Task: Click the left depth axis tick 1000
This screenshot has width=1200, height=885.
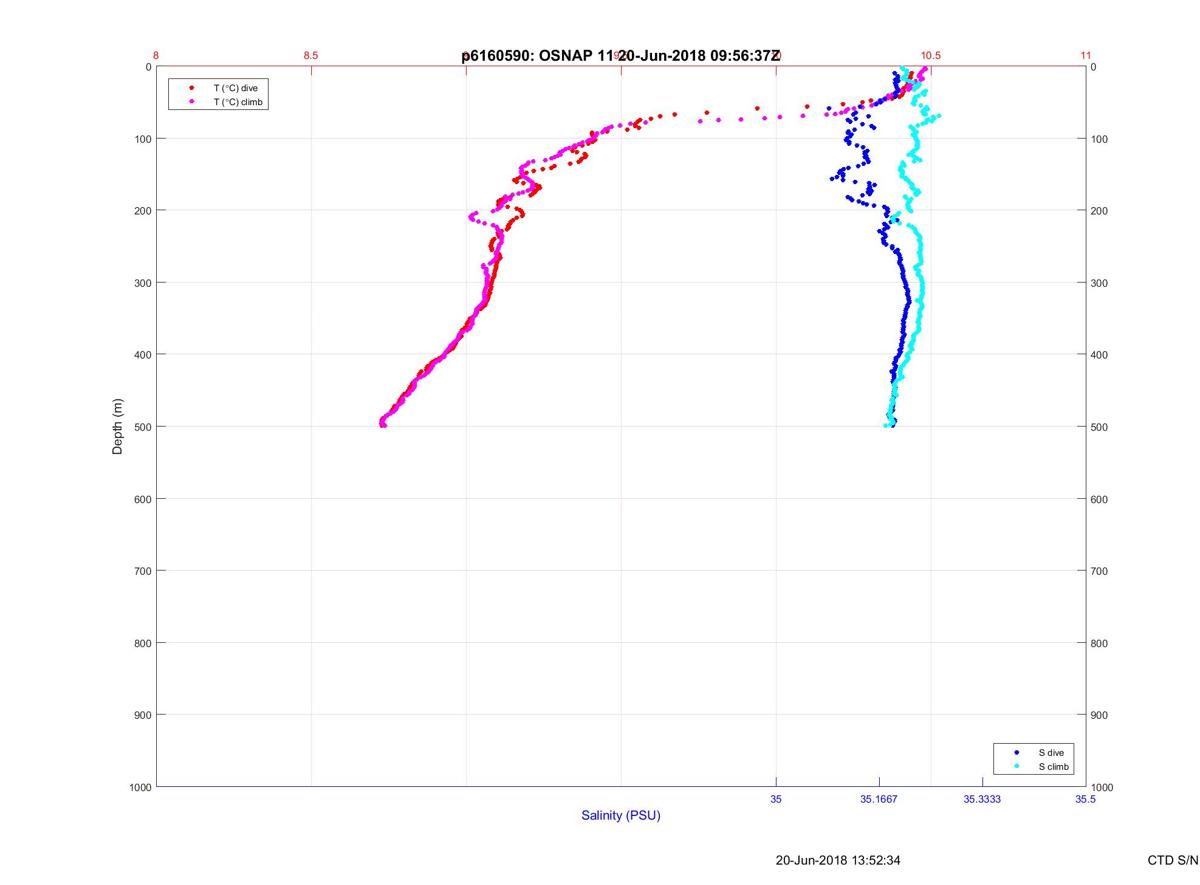Action: click(139, 787)
